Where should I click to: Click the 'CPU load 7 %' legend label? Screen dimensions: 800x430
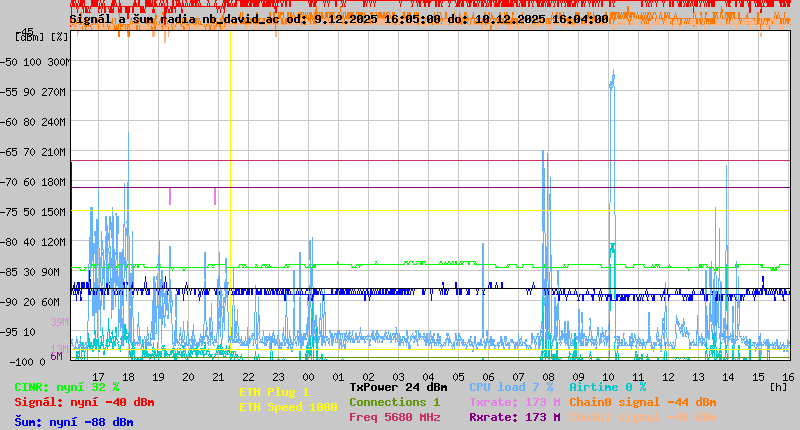(511, 387)
